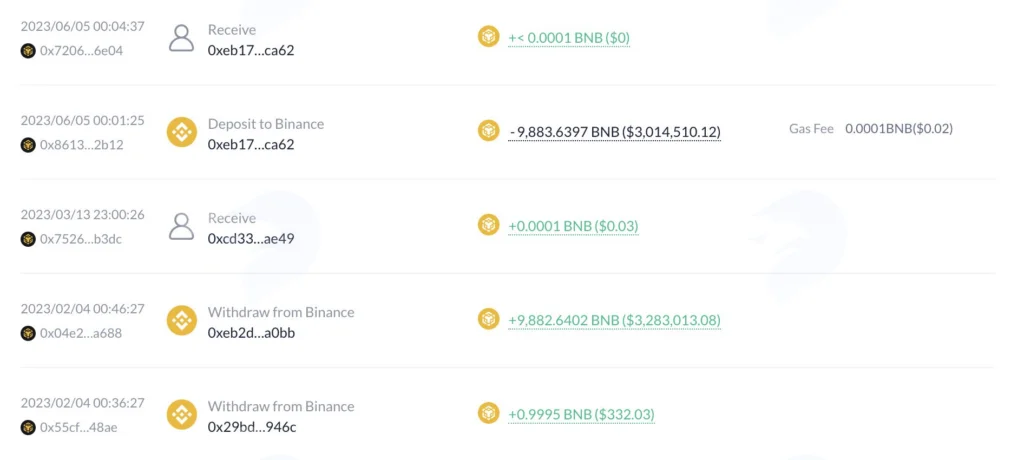1024x460 pixels.
Task: Click the amount +9,882.6402 BNB ($3,283,013.08)
Action: point(615,321)
